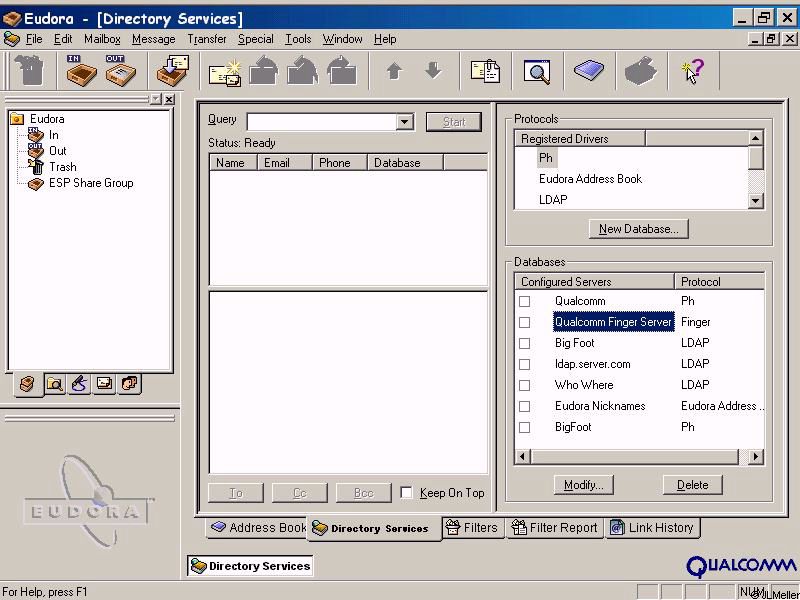Click the Modify... button
Screen dimensions: 800x600
[584, 485]
